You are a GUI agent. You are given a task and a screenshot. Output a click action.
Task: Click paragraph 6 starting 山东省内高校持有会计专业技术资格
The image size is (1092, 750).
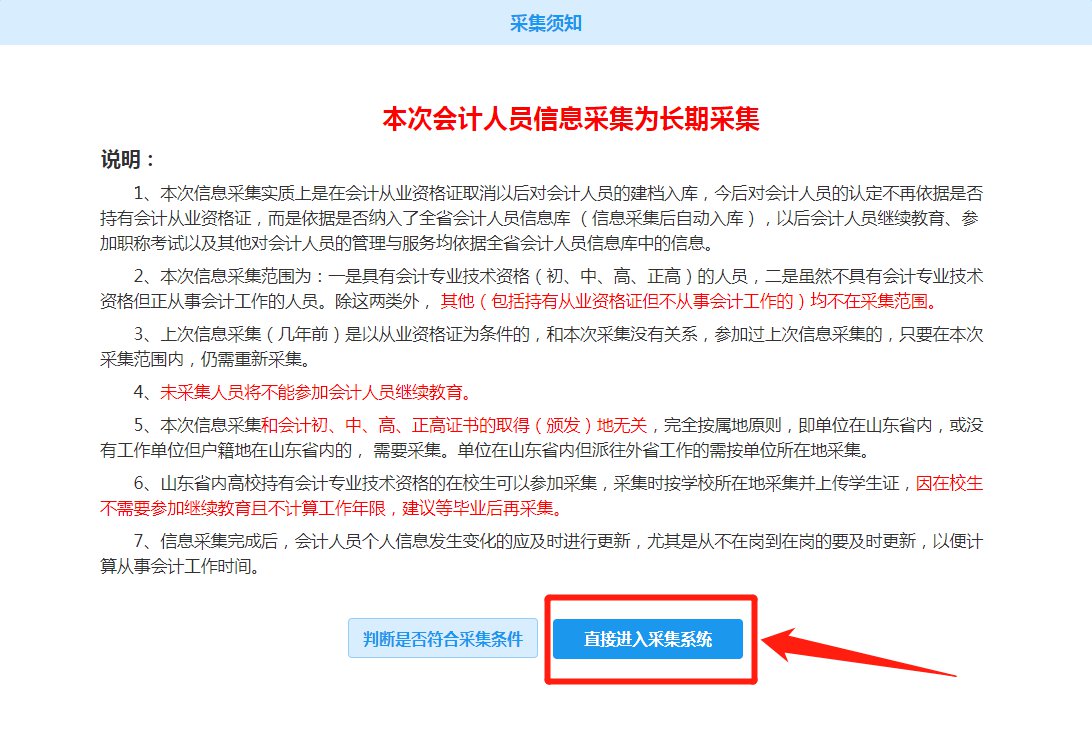click(542, 495)
